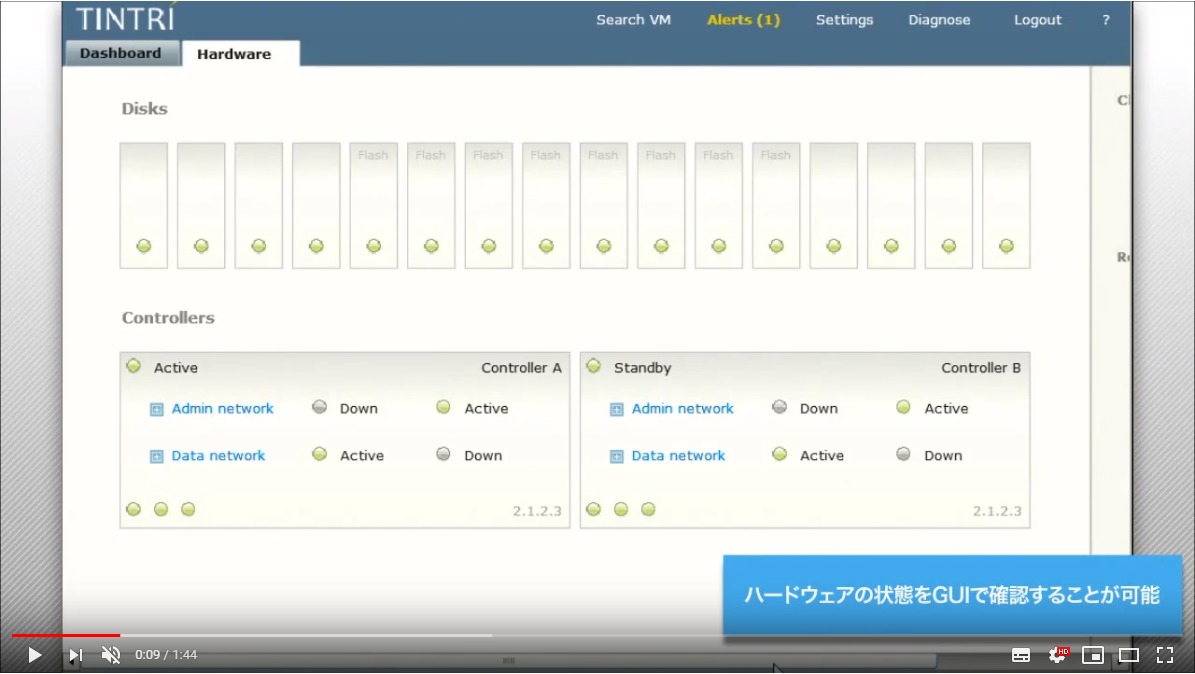The height and width of the screenshot is (674, 1195).
Task: Click the Active indicator for Data network on Controller A
Action: click(319, 454)
